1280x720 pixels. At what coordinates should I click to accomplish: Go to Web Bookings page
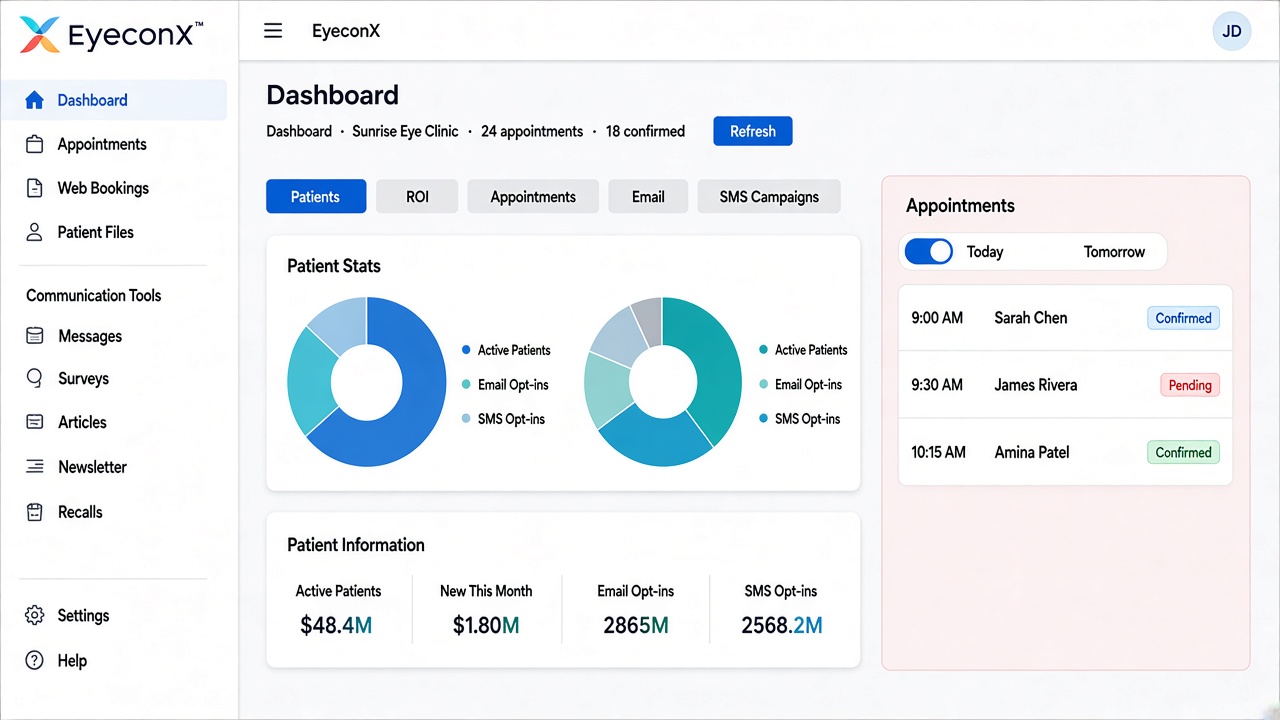pos(103,188)
